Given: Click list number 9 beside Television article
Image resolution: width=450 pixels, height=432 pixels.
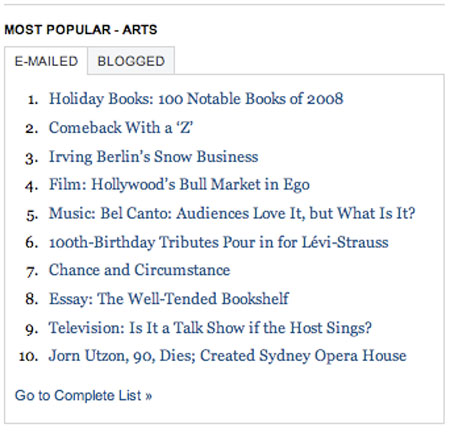Looking at the screenshot, I should [32, 329].
